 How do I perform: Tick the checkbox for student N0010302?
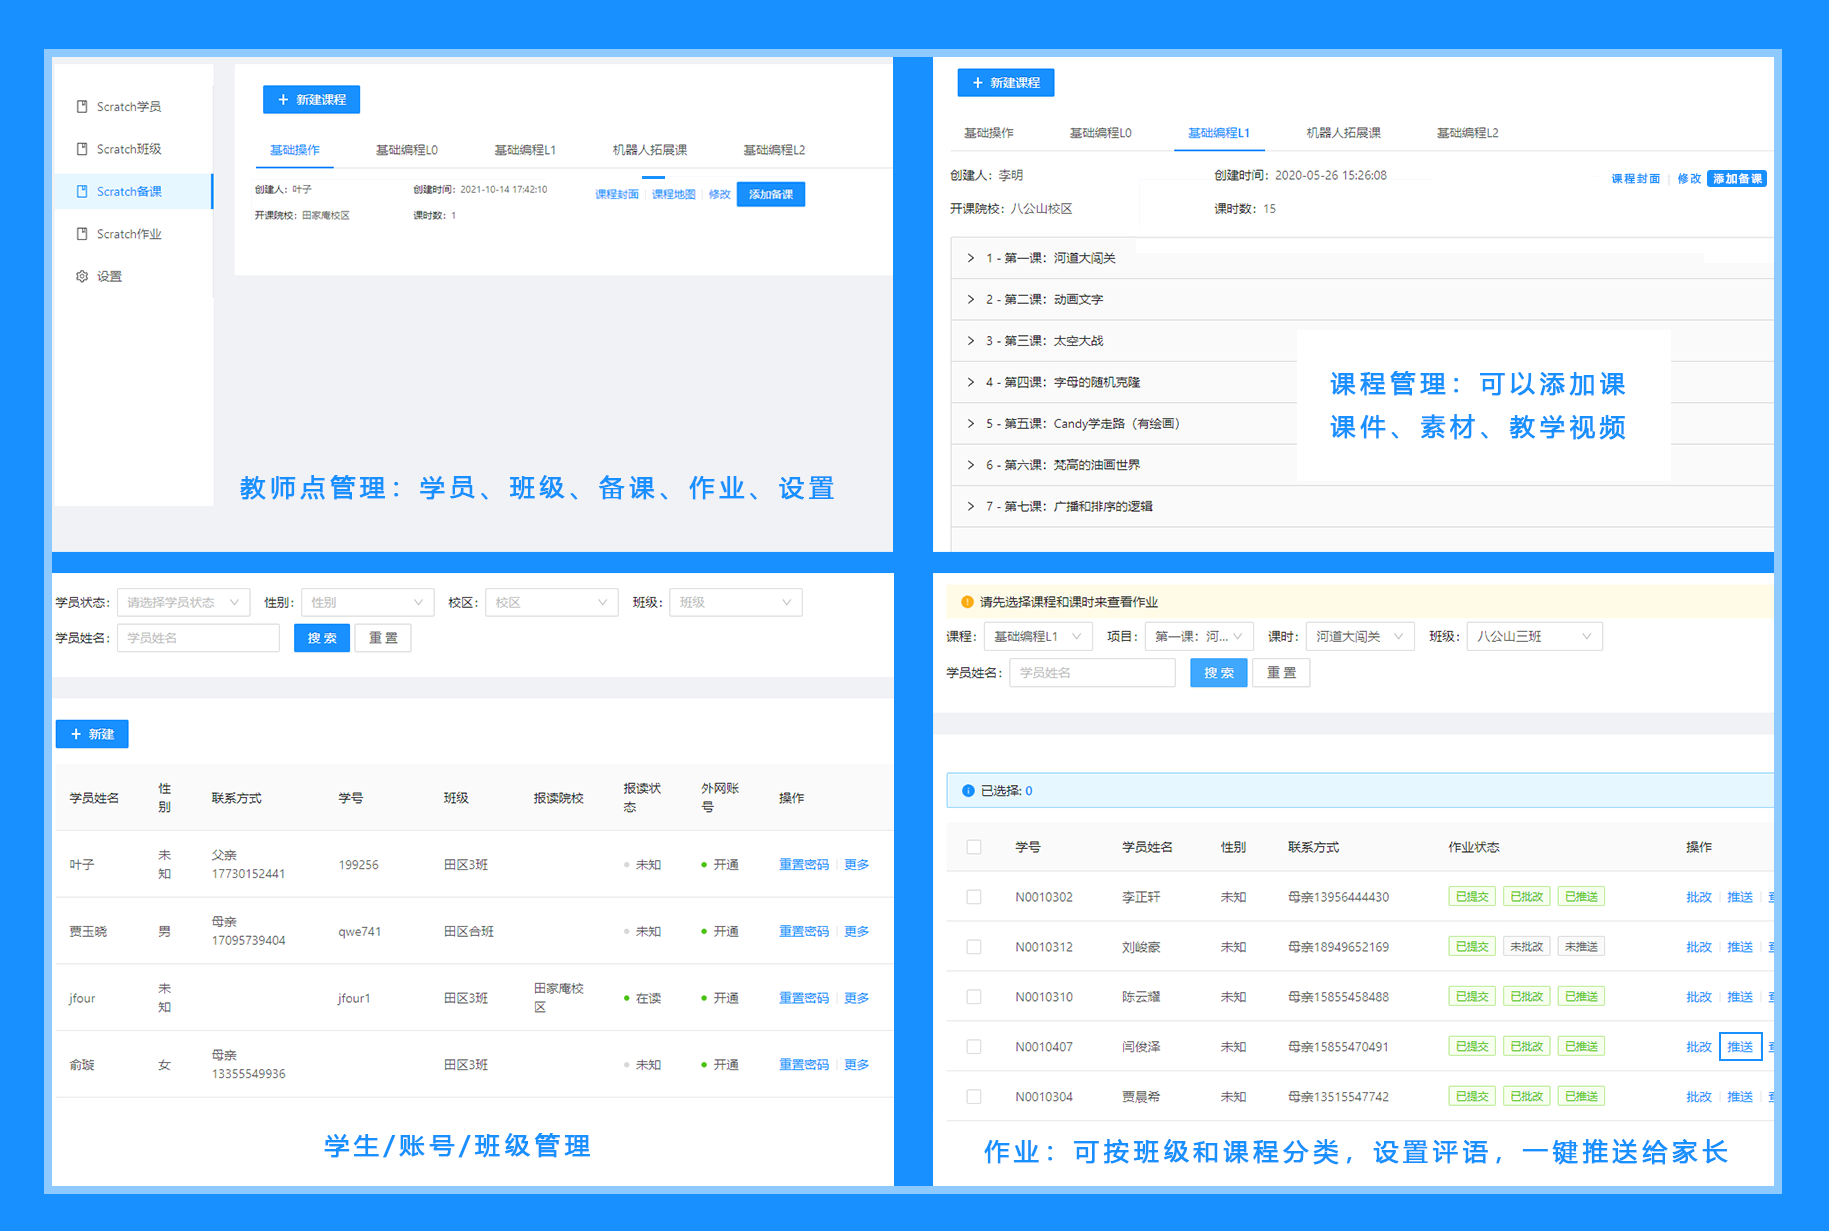[x=974, y=897]
